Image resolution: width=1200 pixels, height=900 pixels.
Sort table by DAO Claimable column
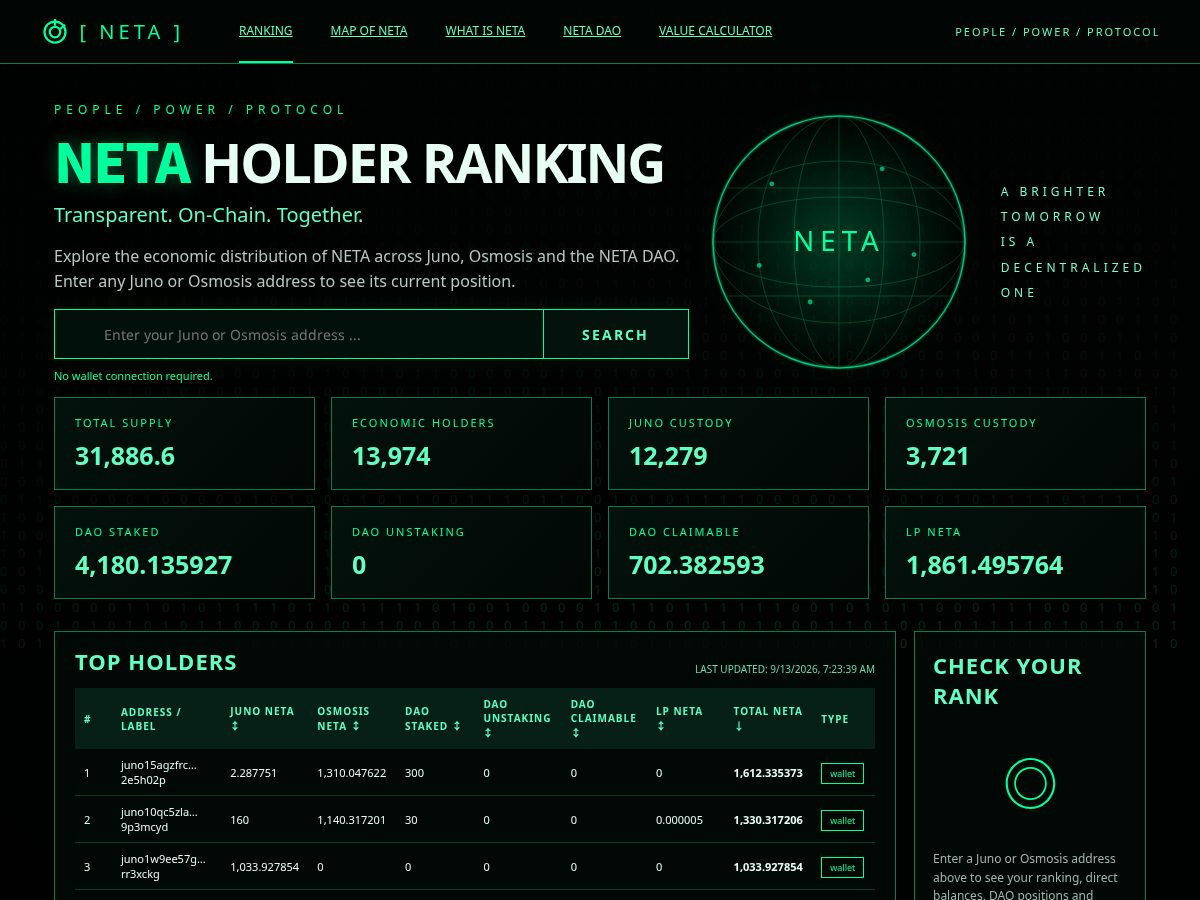point(603,718)
